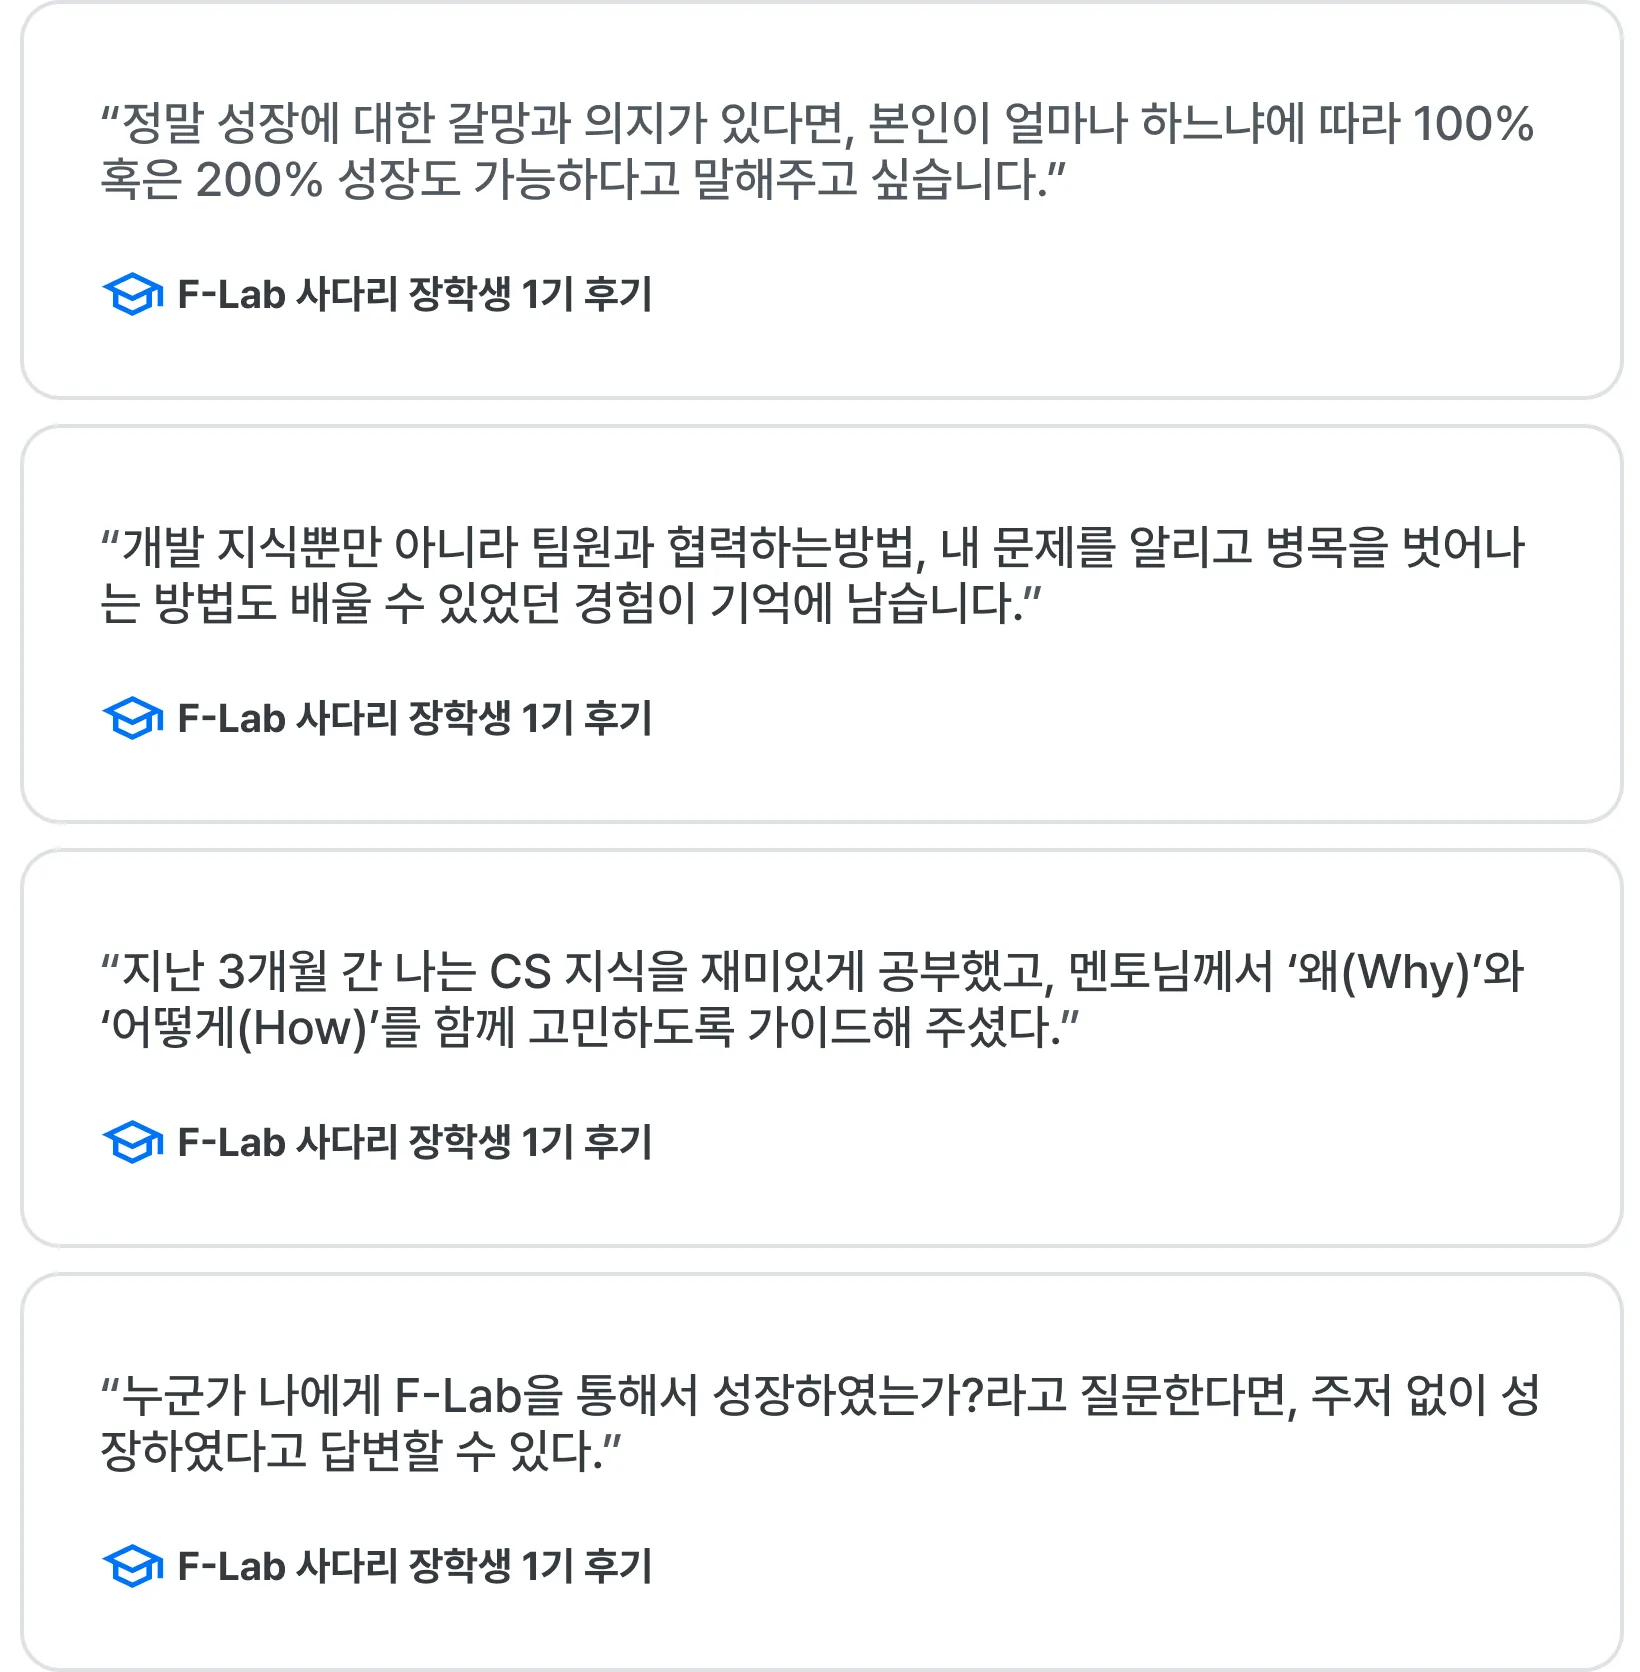This screenshot has height=1672, width=1640.
Task: Click the 'CS' word in the third quote
Action: [x=520, y=972]
